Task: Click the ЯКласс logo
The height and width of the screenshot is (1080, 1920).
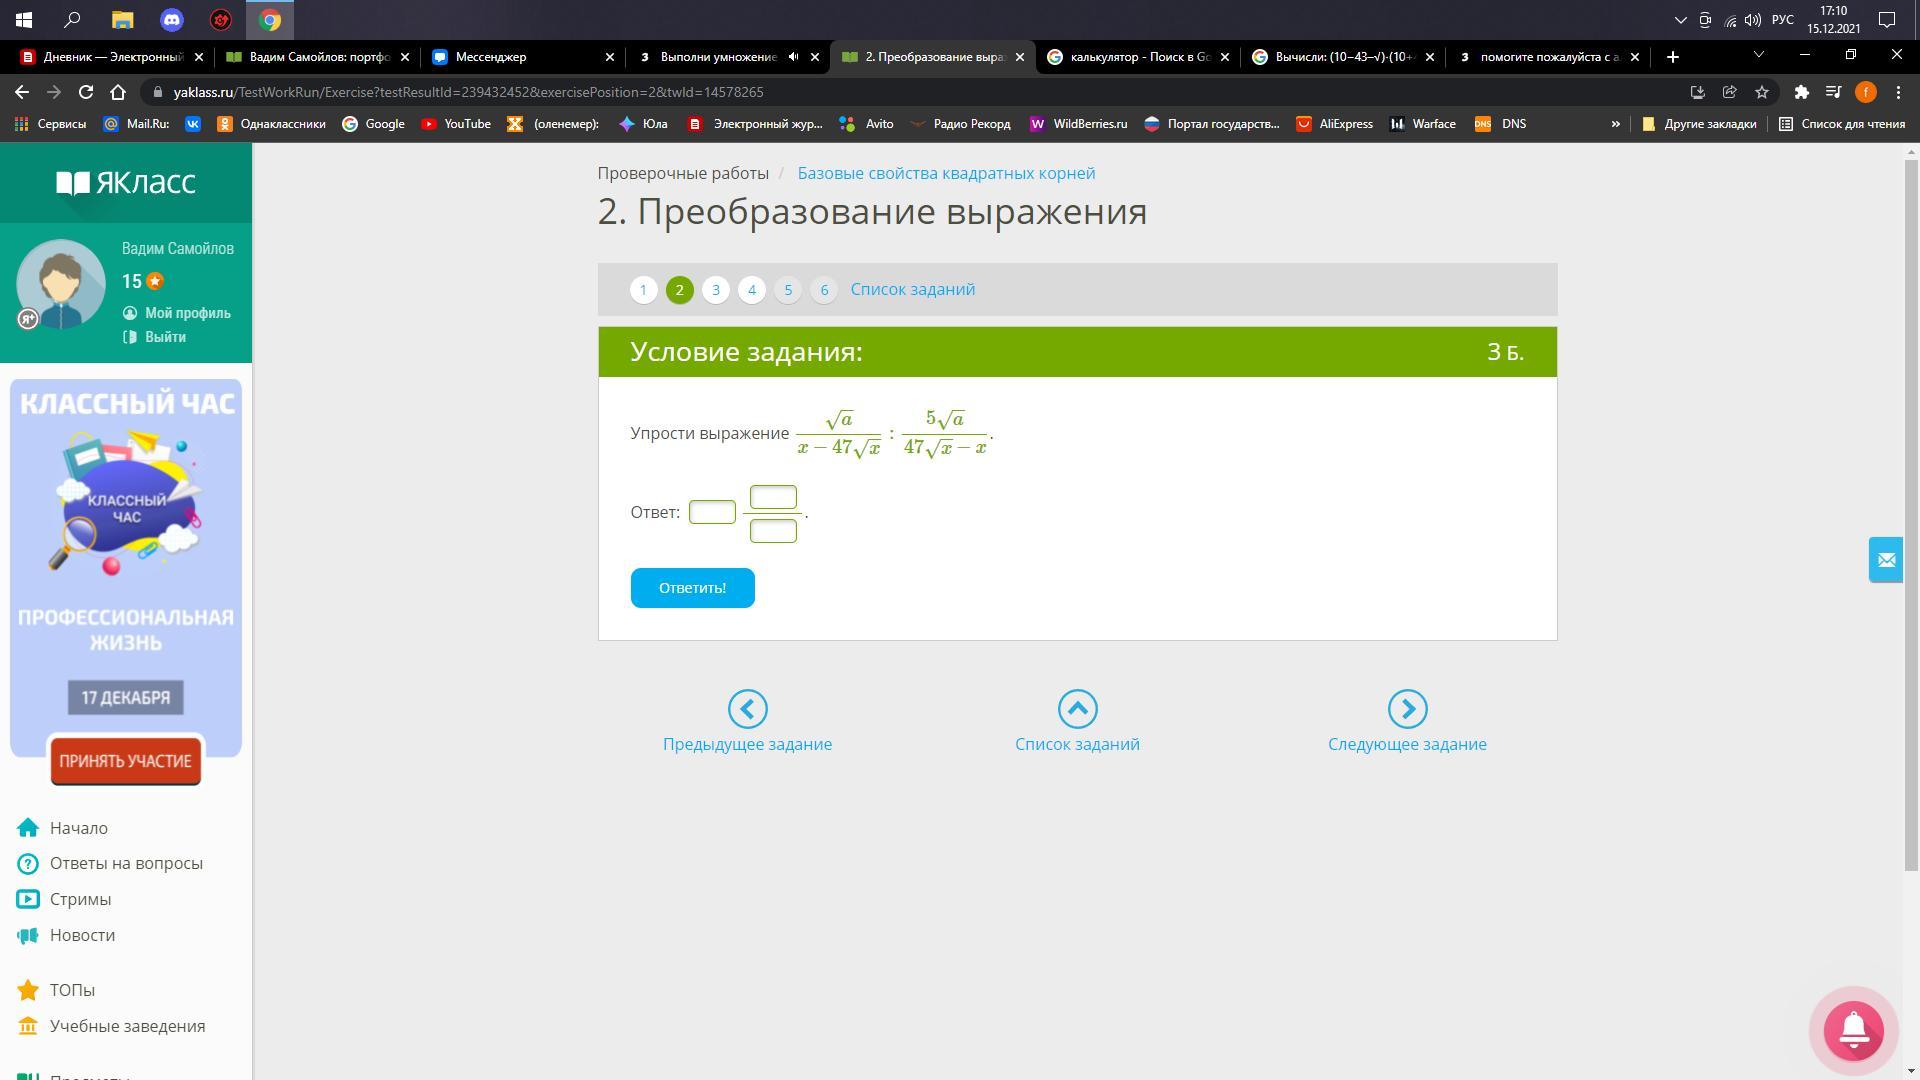Action: pos(126,182)
